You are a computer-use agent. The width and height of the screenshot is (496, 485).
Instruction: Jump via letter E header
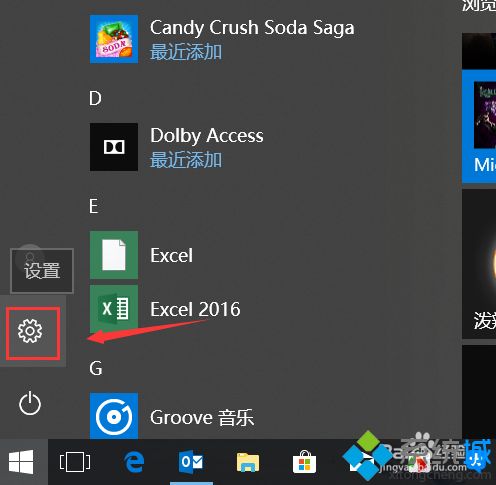pos(94,206)
